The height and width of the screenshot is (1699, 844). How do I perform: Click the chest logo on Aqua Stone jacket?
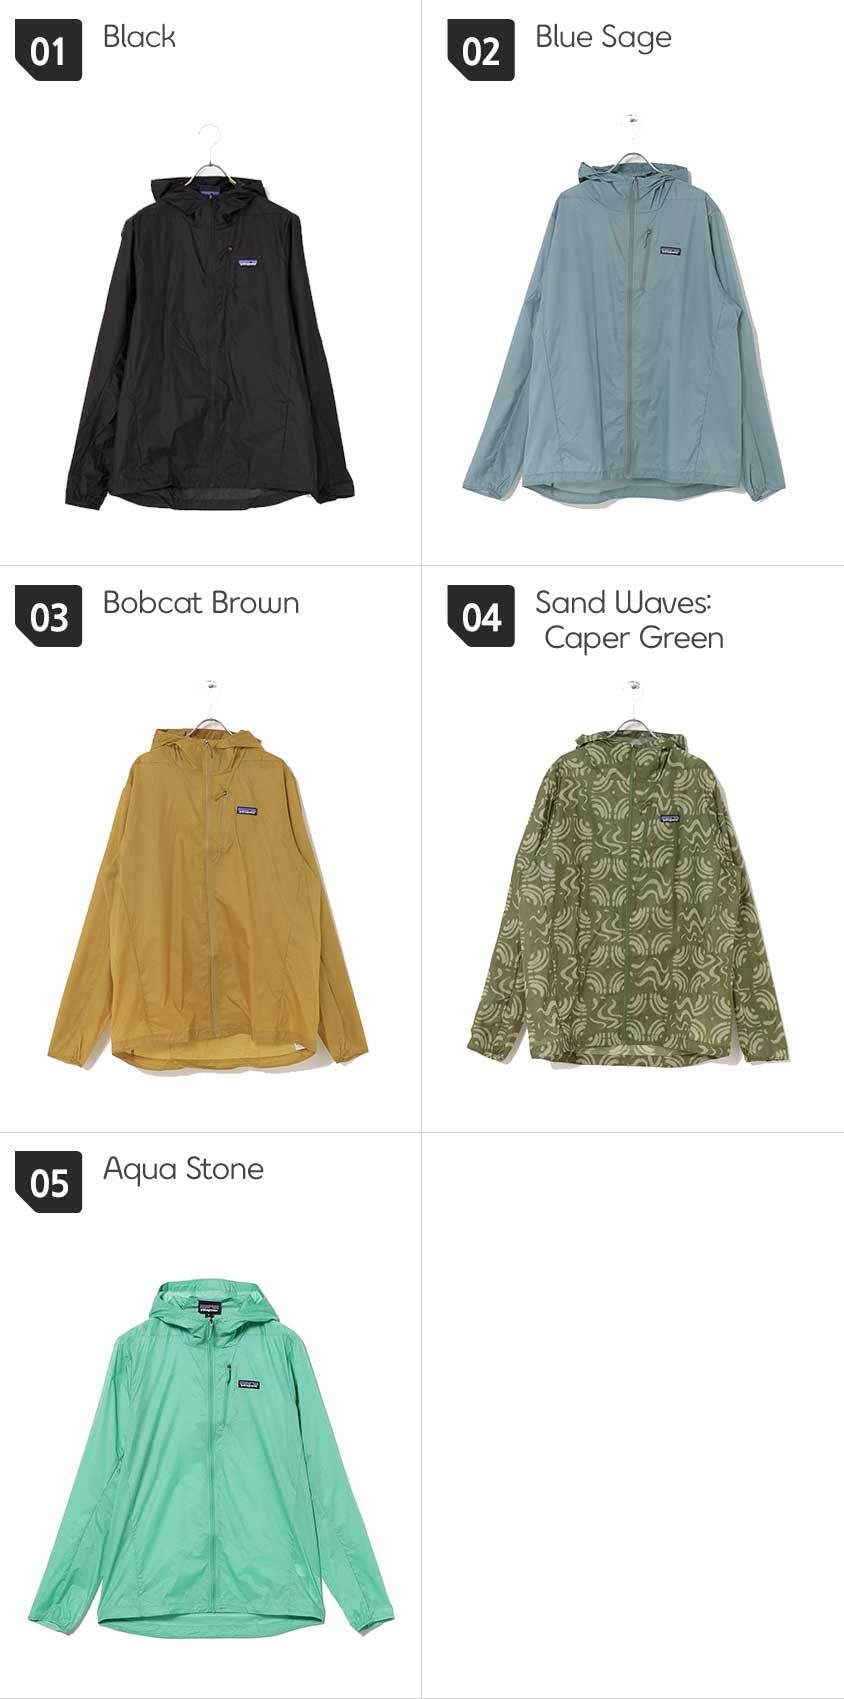(x=248, y=1385)
